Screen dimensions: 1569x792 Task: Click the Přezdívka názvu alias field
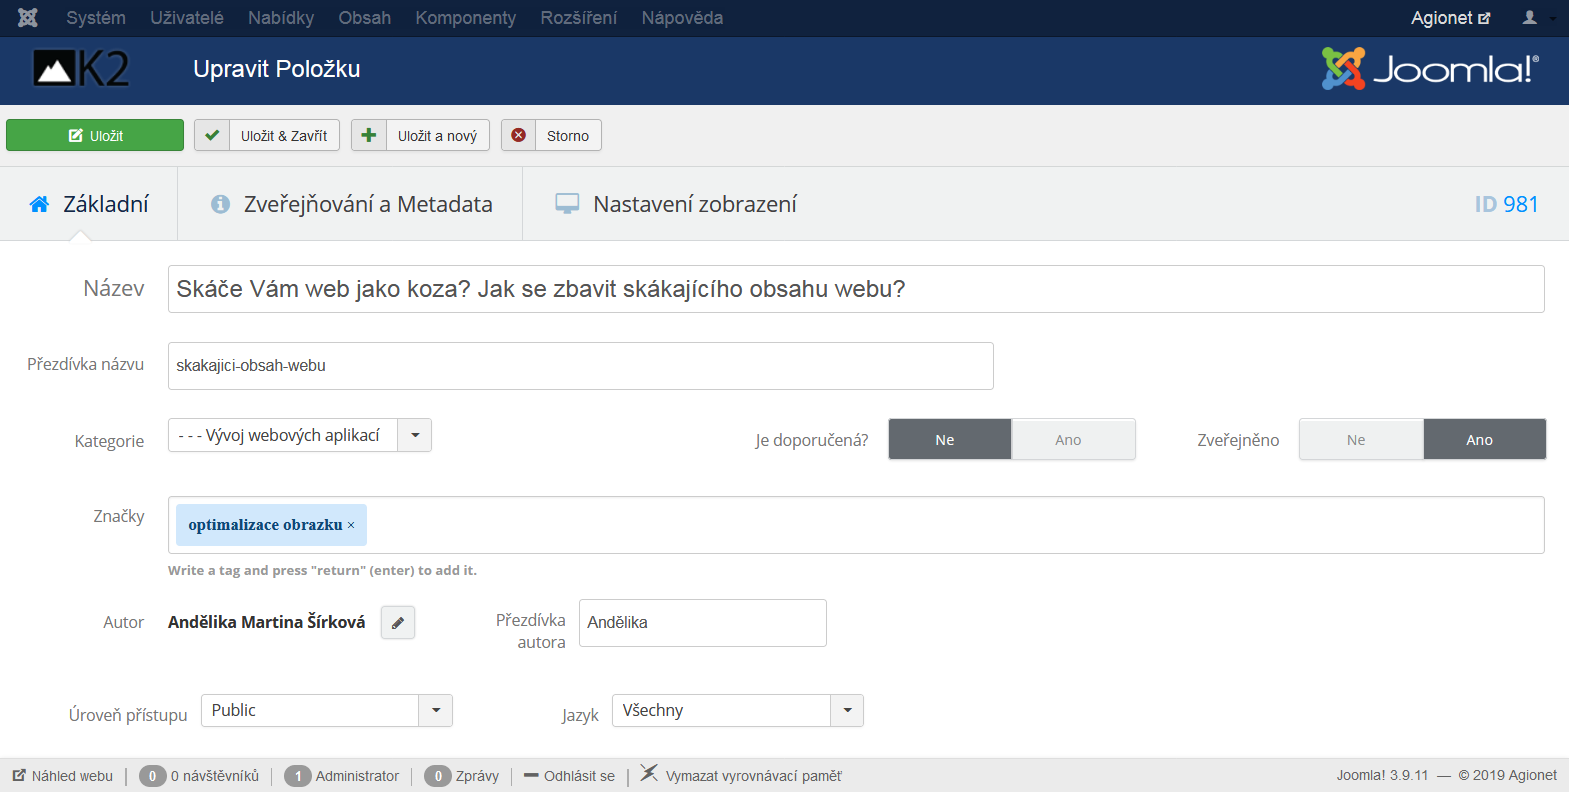point(581,366)
